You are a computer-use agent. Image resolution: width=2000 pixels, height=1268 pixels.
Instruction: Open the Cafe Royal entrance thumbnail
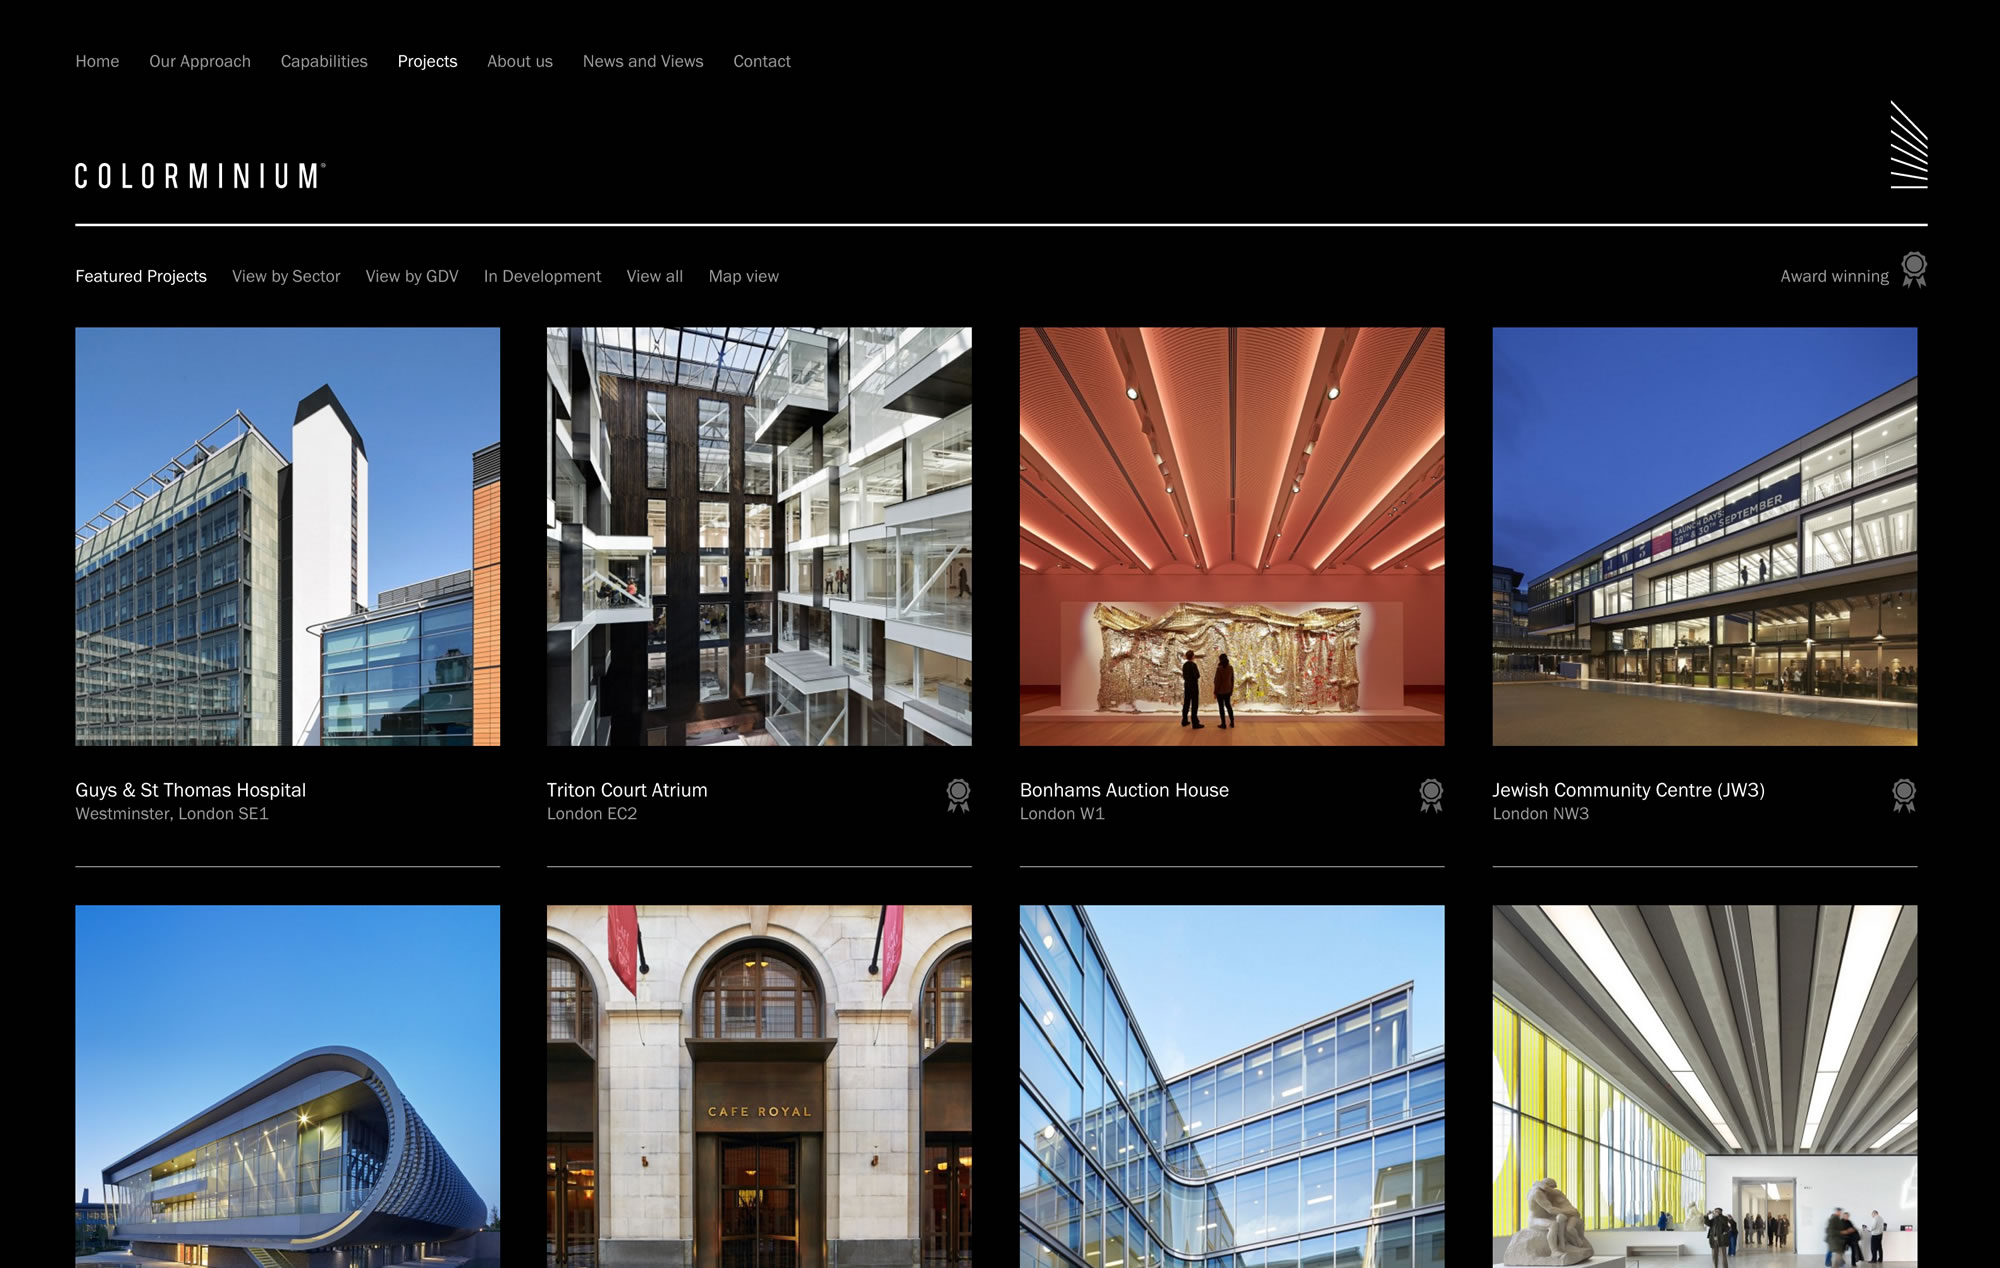pos(759,1086)
